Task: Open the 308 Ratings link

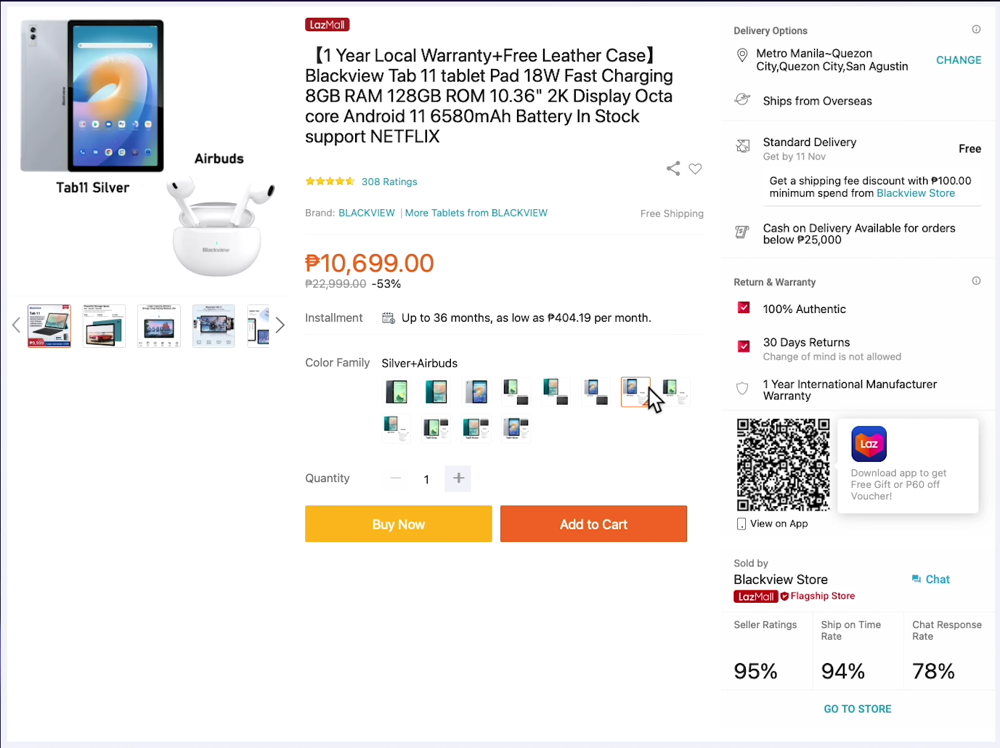Action: pos(389,182)
